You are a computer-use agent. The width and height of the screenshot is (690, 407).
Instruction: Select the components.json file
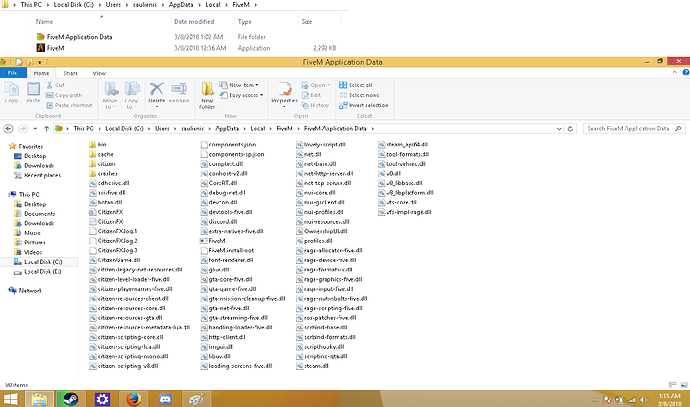tap(228, 144)
